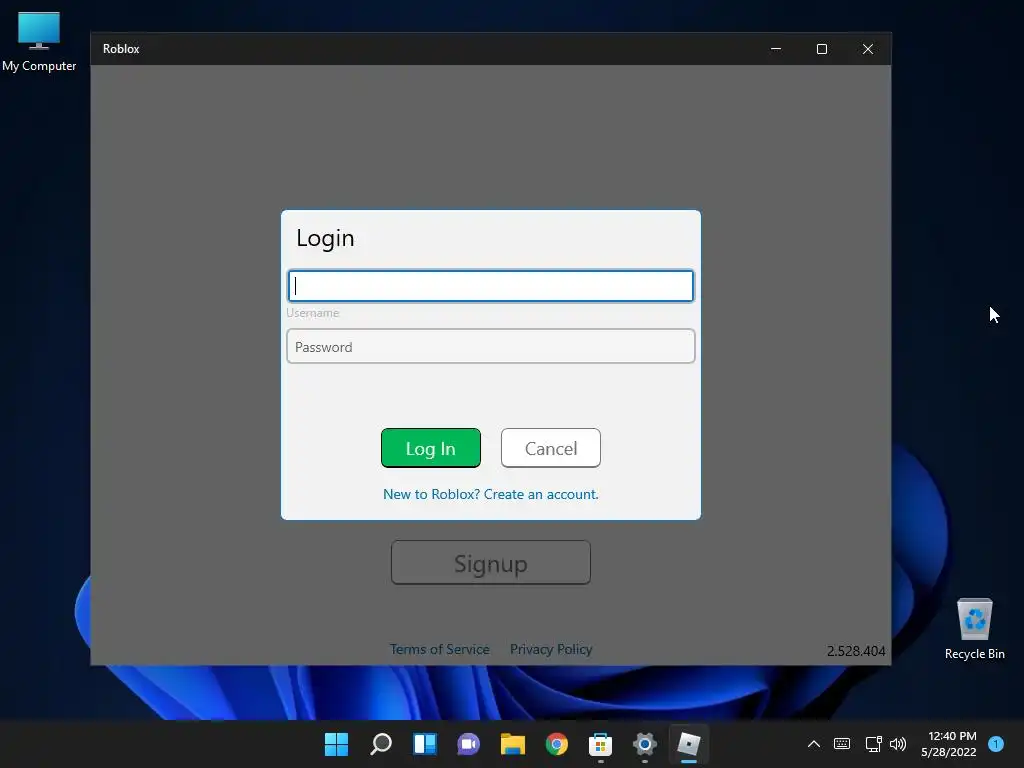Click the version text 2.528.404
Image resolution: width=1024 pixels, height=768 pixels.
coord(856,651)
